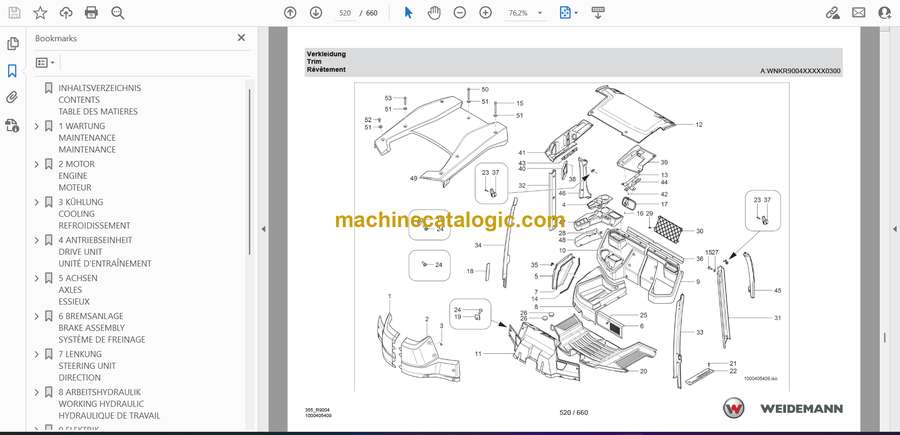900x435 pixels.
Task: Expand the 1 WARTUNG bookmark
Action: point(37,126)
